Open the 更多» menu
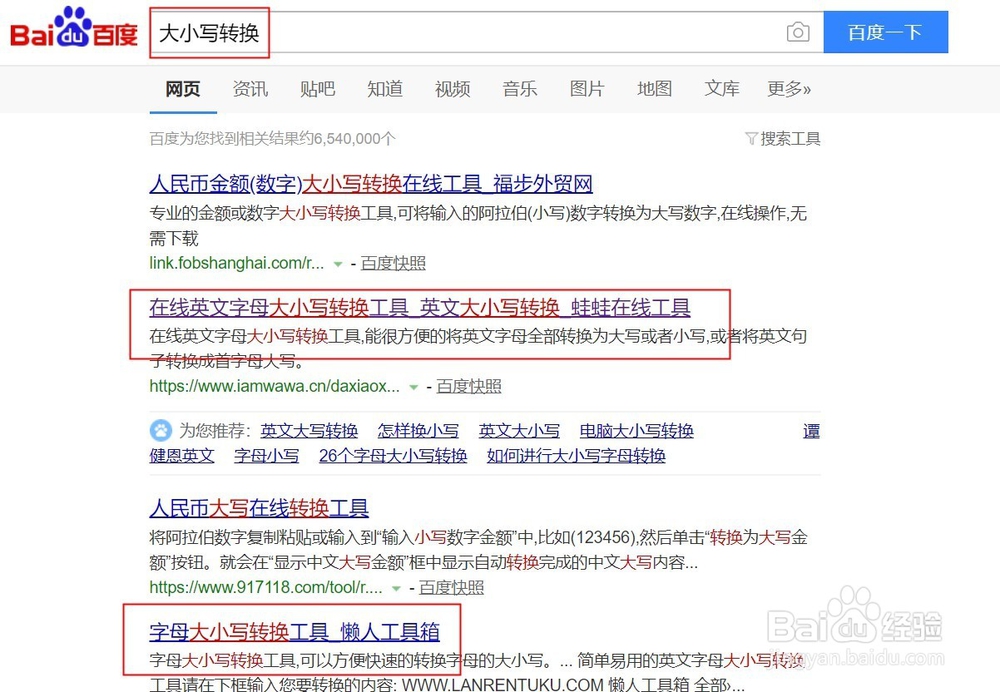Viewport: 1000px width, 692px height. tap(788, 89)
